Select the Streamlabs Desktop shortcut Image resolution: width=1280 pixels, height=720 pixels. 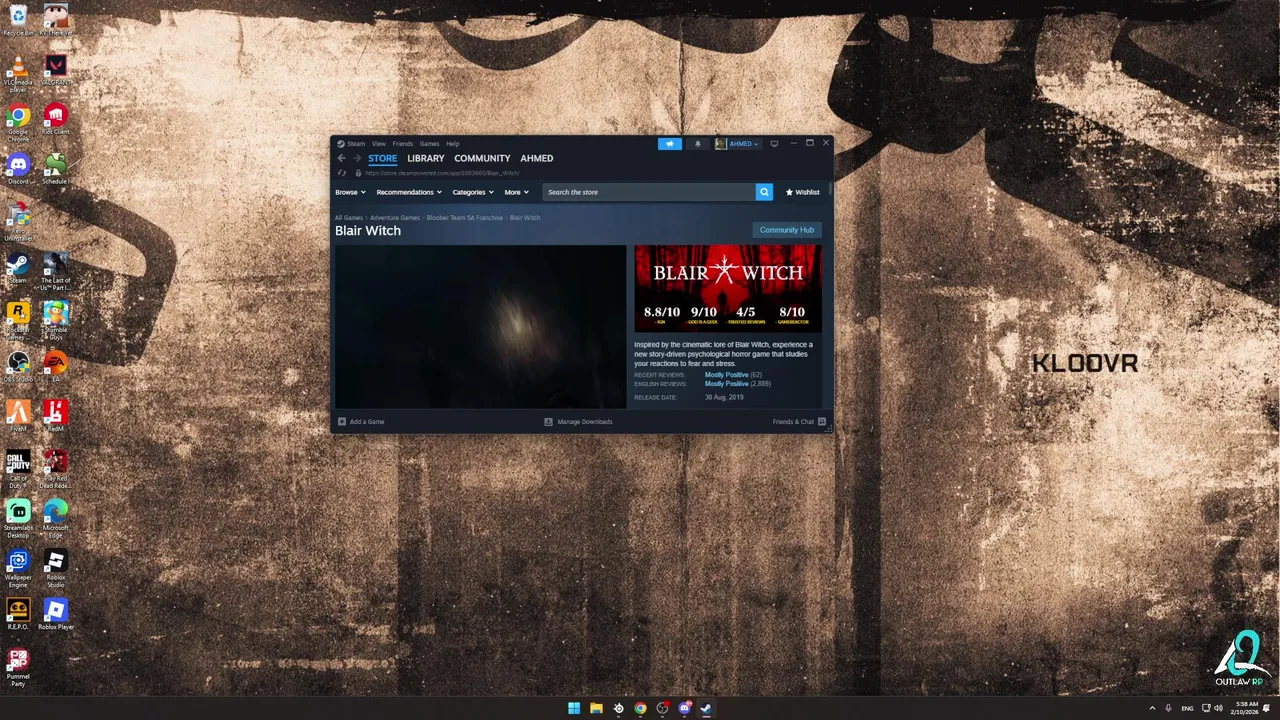click(x=18, y=518)
